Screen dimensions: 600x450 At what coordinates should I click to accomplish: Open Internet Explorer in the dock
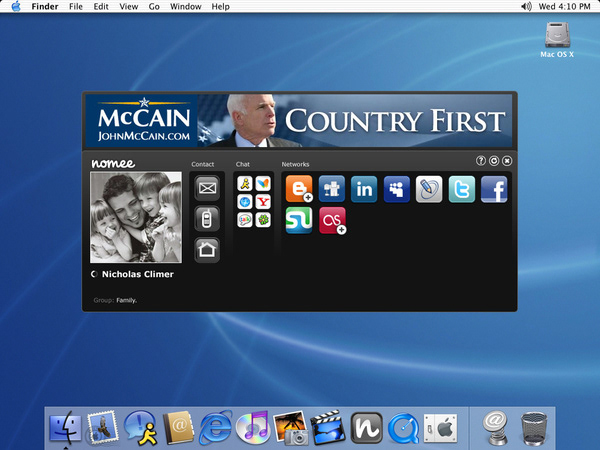pyautogui.click(x=215, y=427)
